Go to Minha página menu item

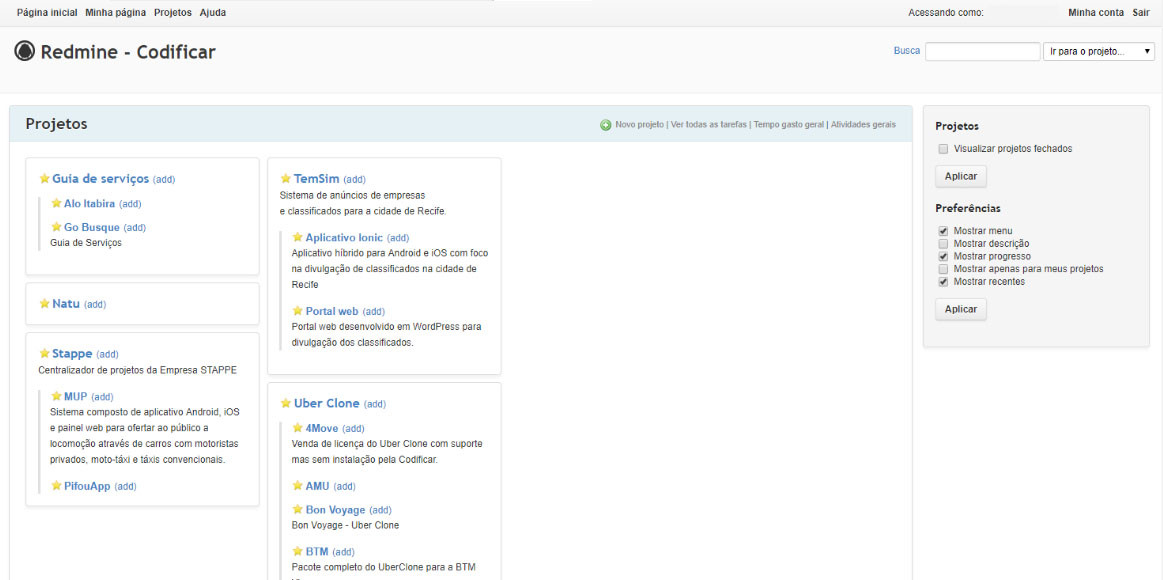[115, 13]
